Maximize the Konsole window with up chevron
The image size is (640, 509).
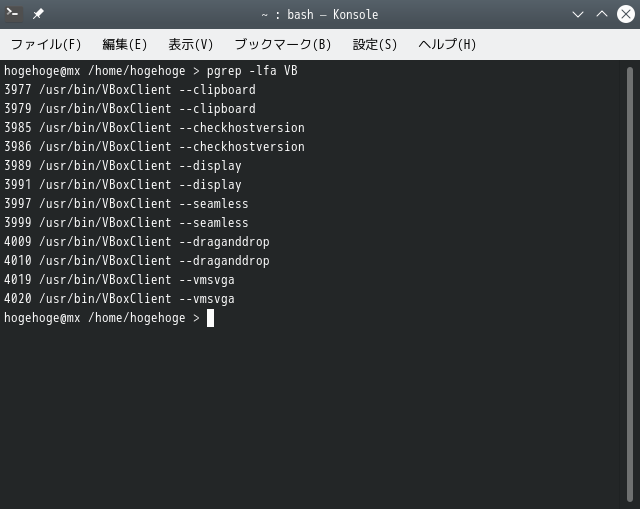602,14
